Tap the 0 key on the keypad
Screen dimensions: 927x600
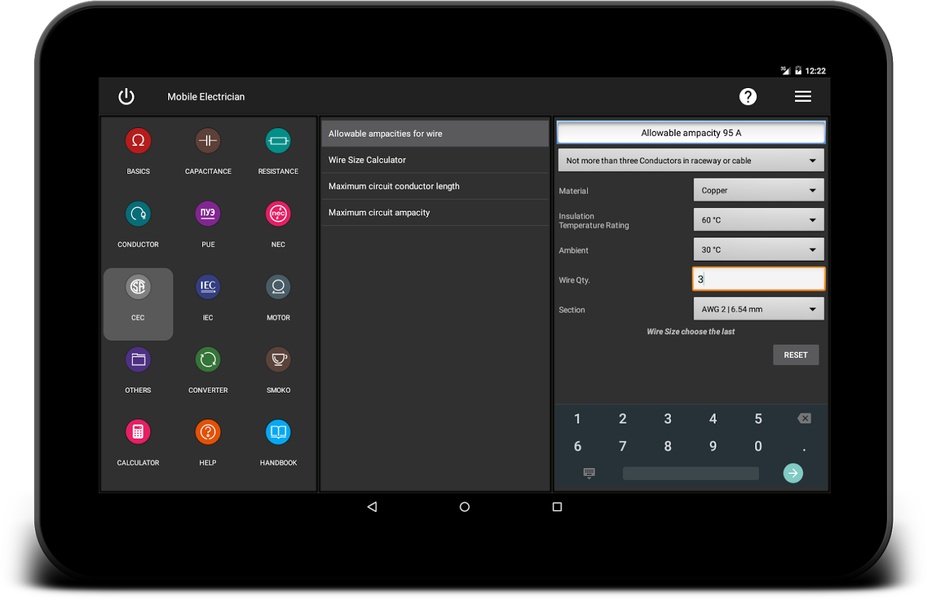[x=758, y=446]
